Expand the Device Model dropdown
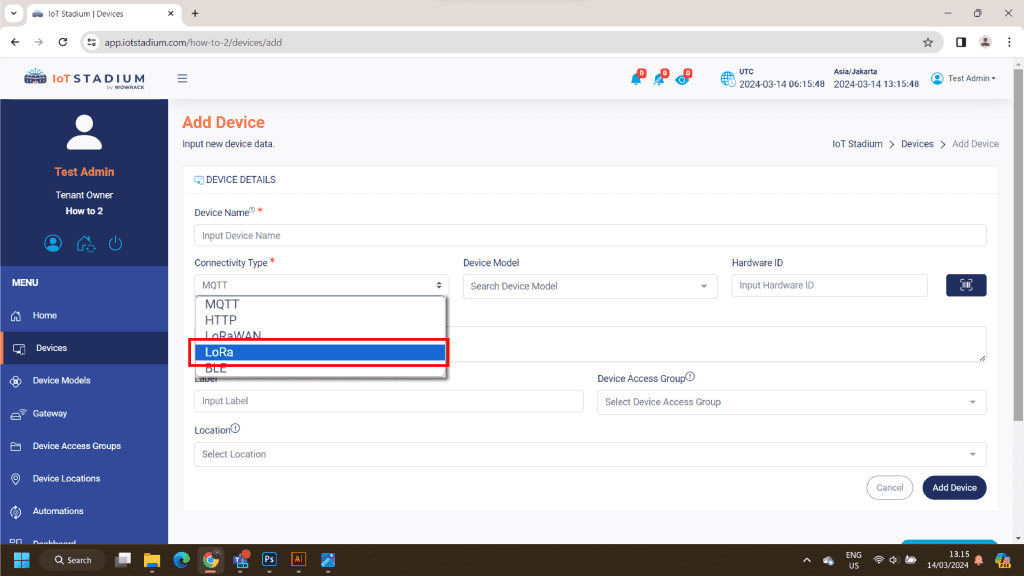The image size is (1024, 576). [x=590, y=286]
